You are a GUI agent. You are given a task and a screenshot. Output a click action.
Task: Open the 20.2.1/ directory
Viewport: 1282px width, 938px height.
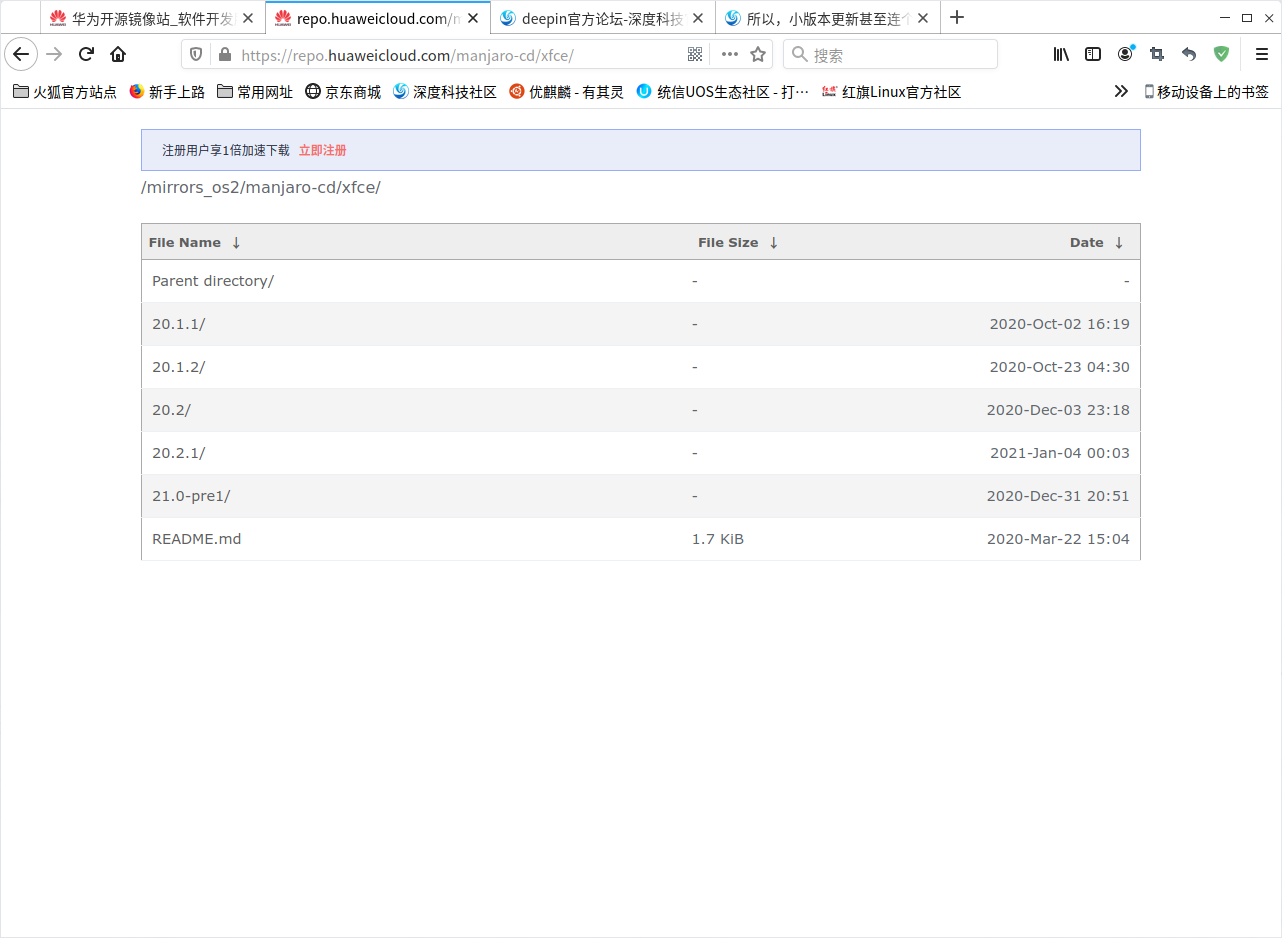(178, 453)
